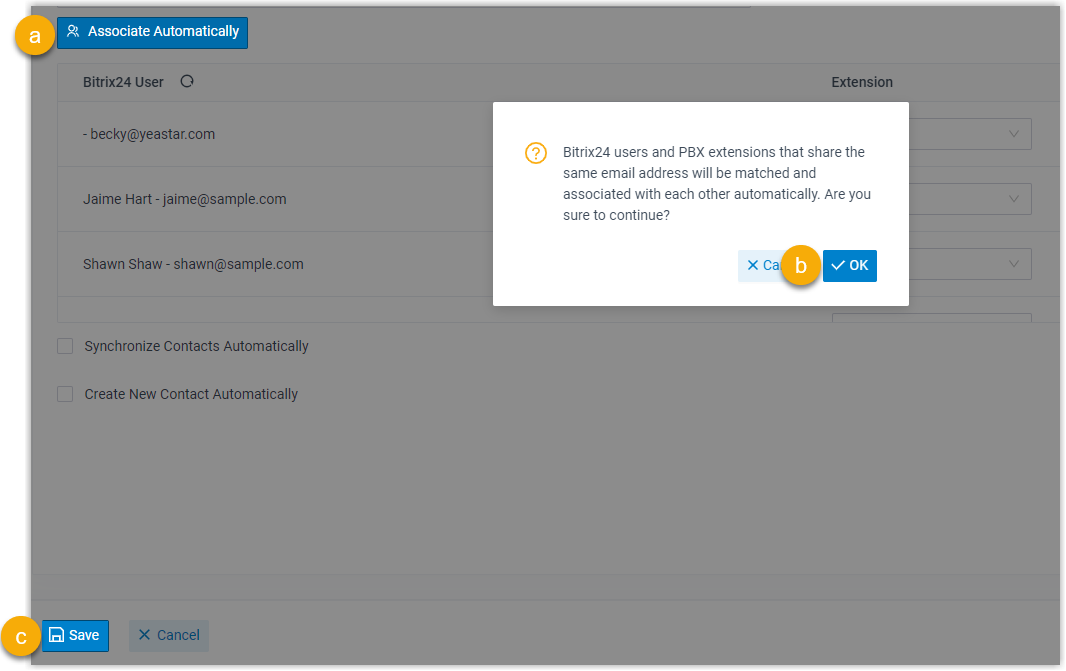The width and height of the screenshot is (1066, 671).
Task: Save the integration settings
Action: tap(75, 636)
